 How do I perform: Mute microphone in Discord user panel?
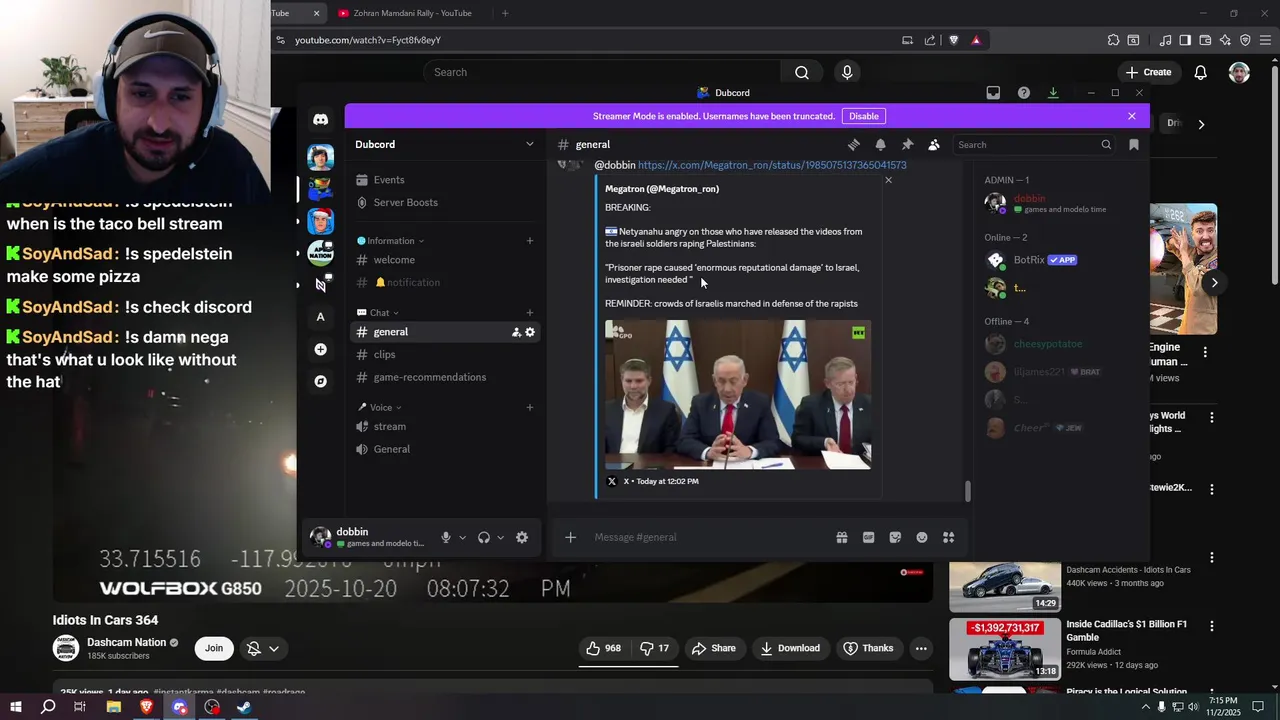(446, 537)
